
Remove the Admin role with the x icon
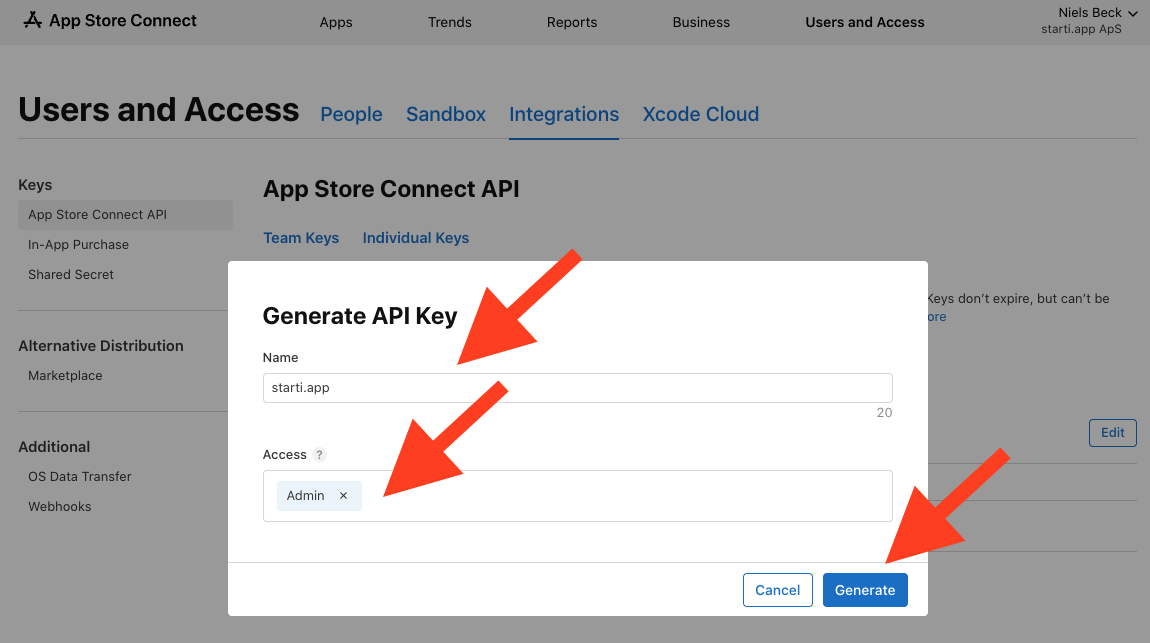pyautogui.click(x=343, y=496)
